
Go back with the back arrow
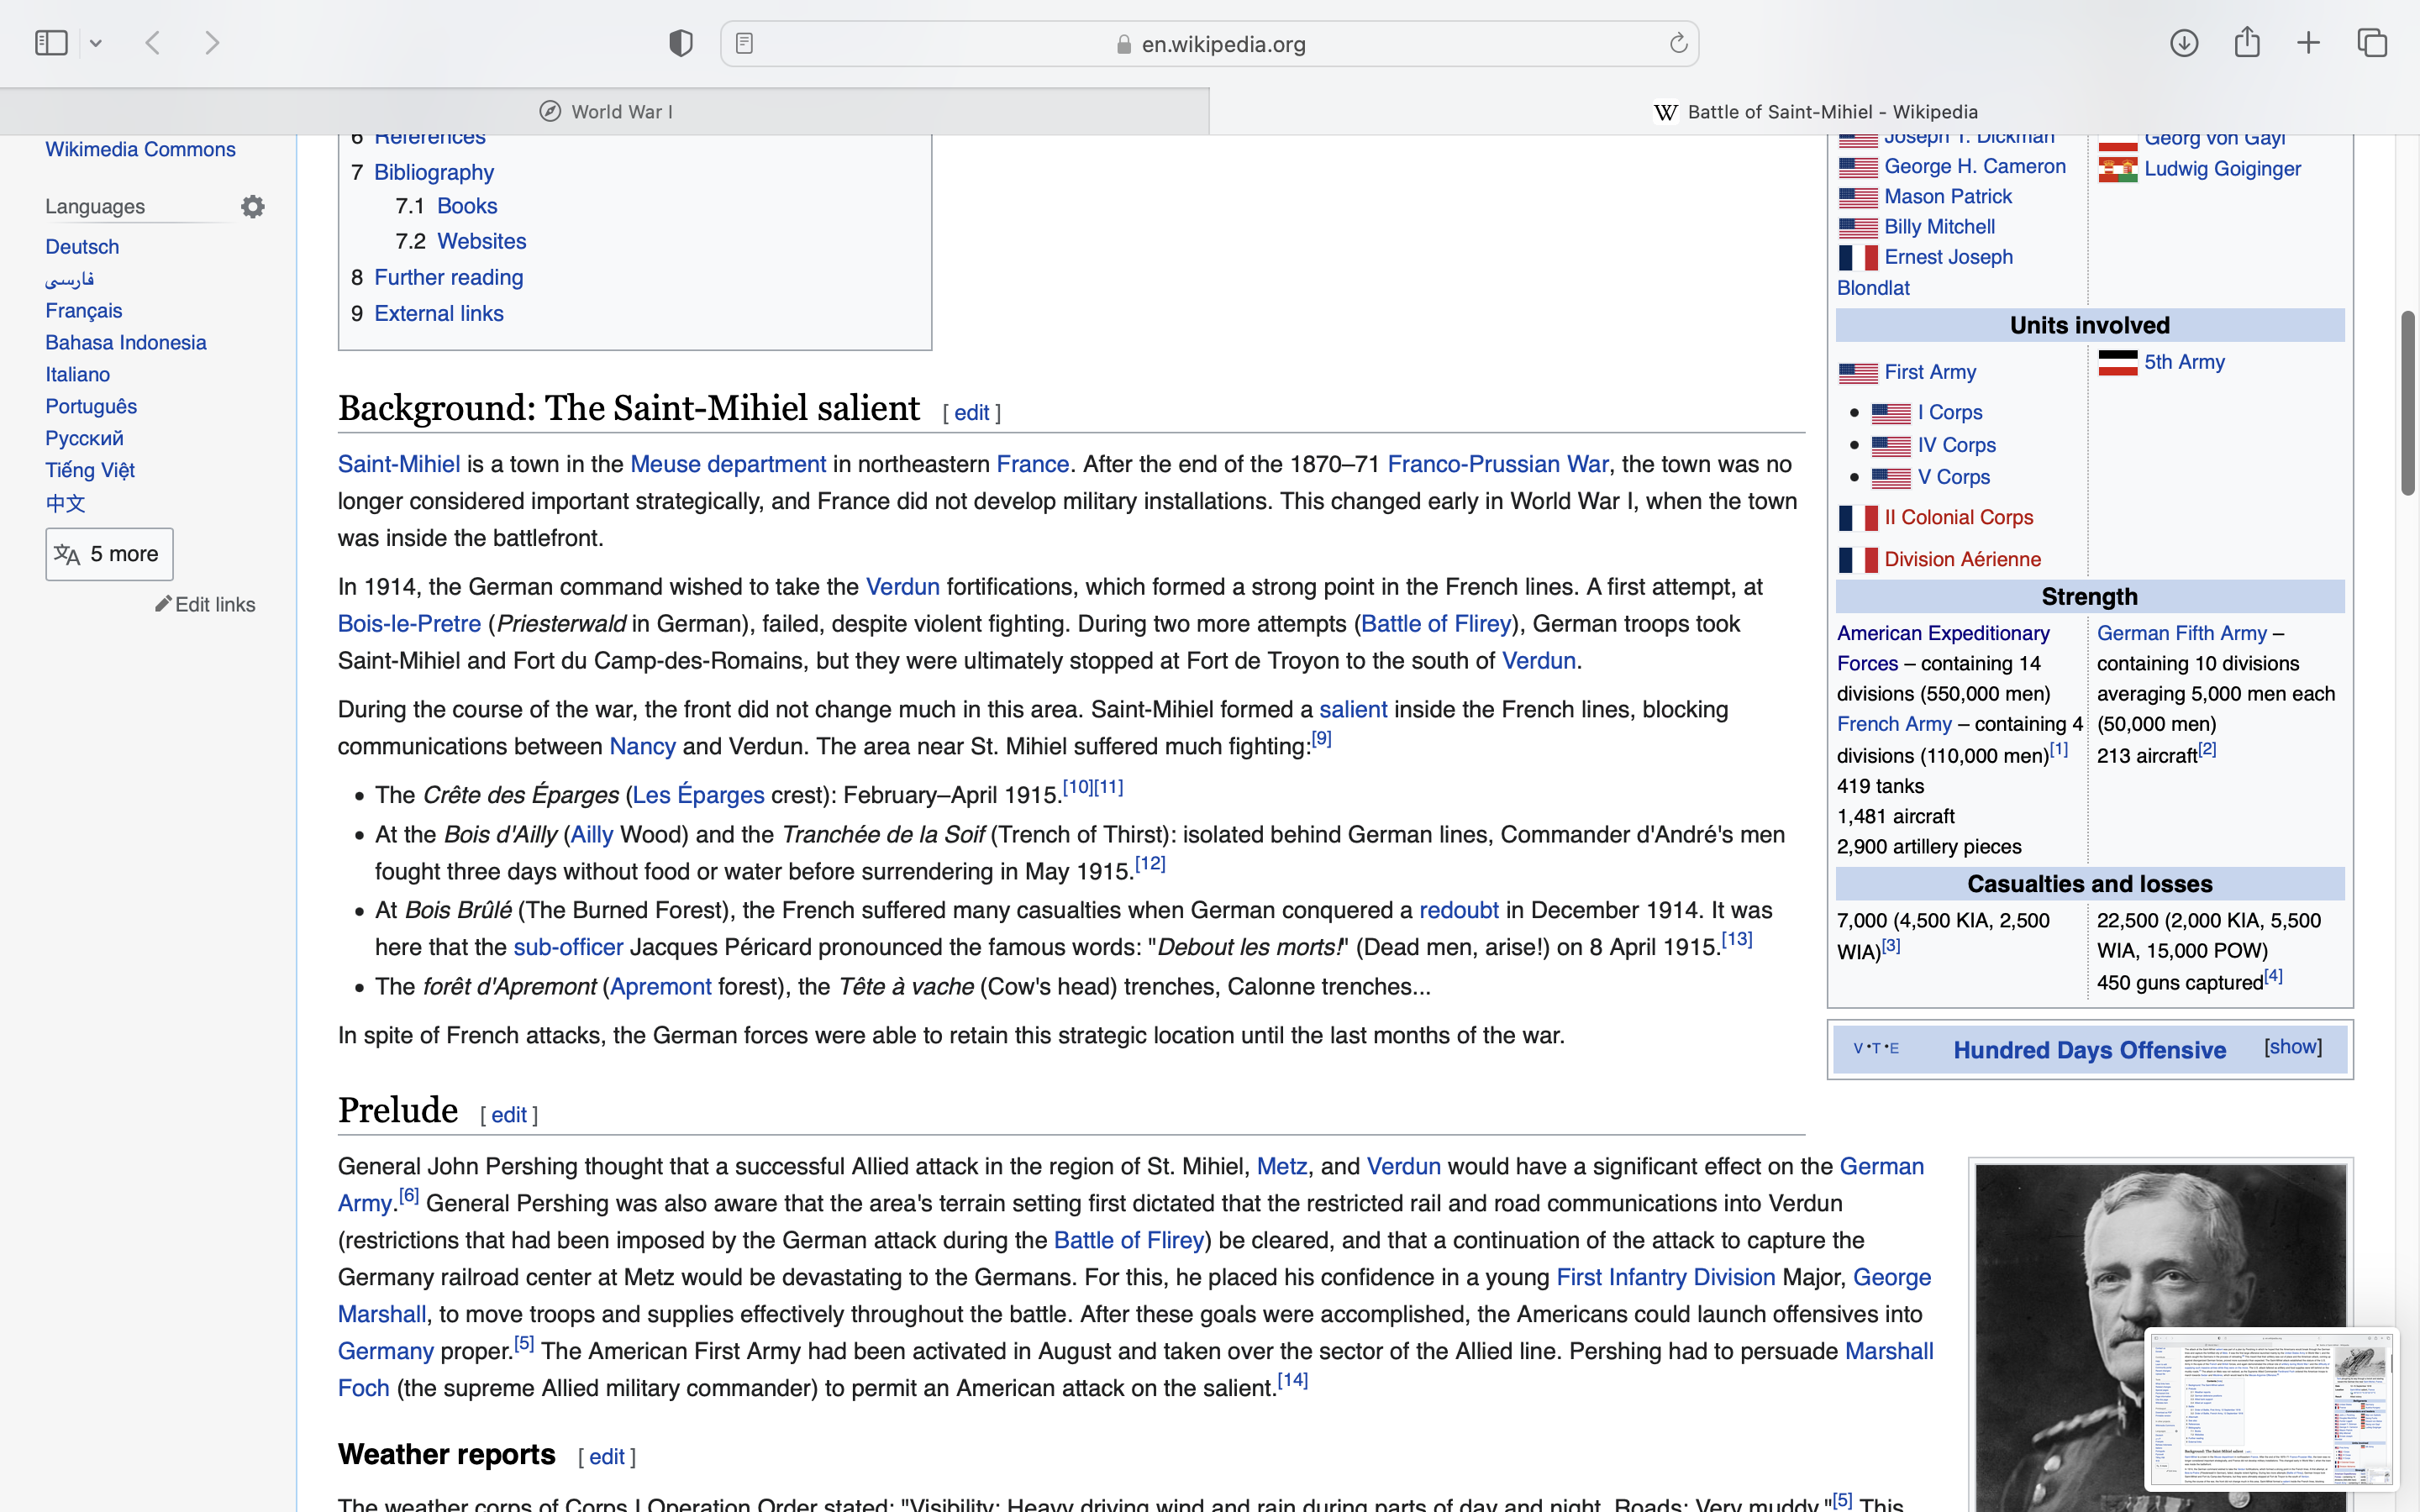[x=153, y=43]
